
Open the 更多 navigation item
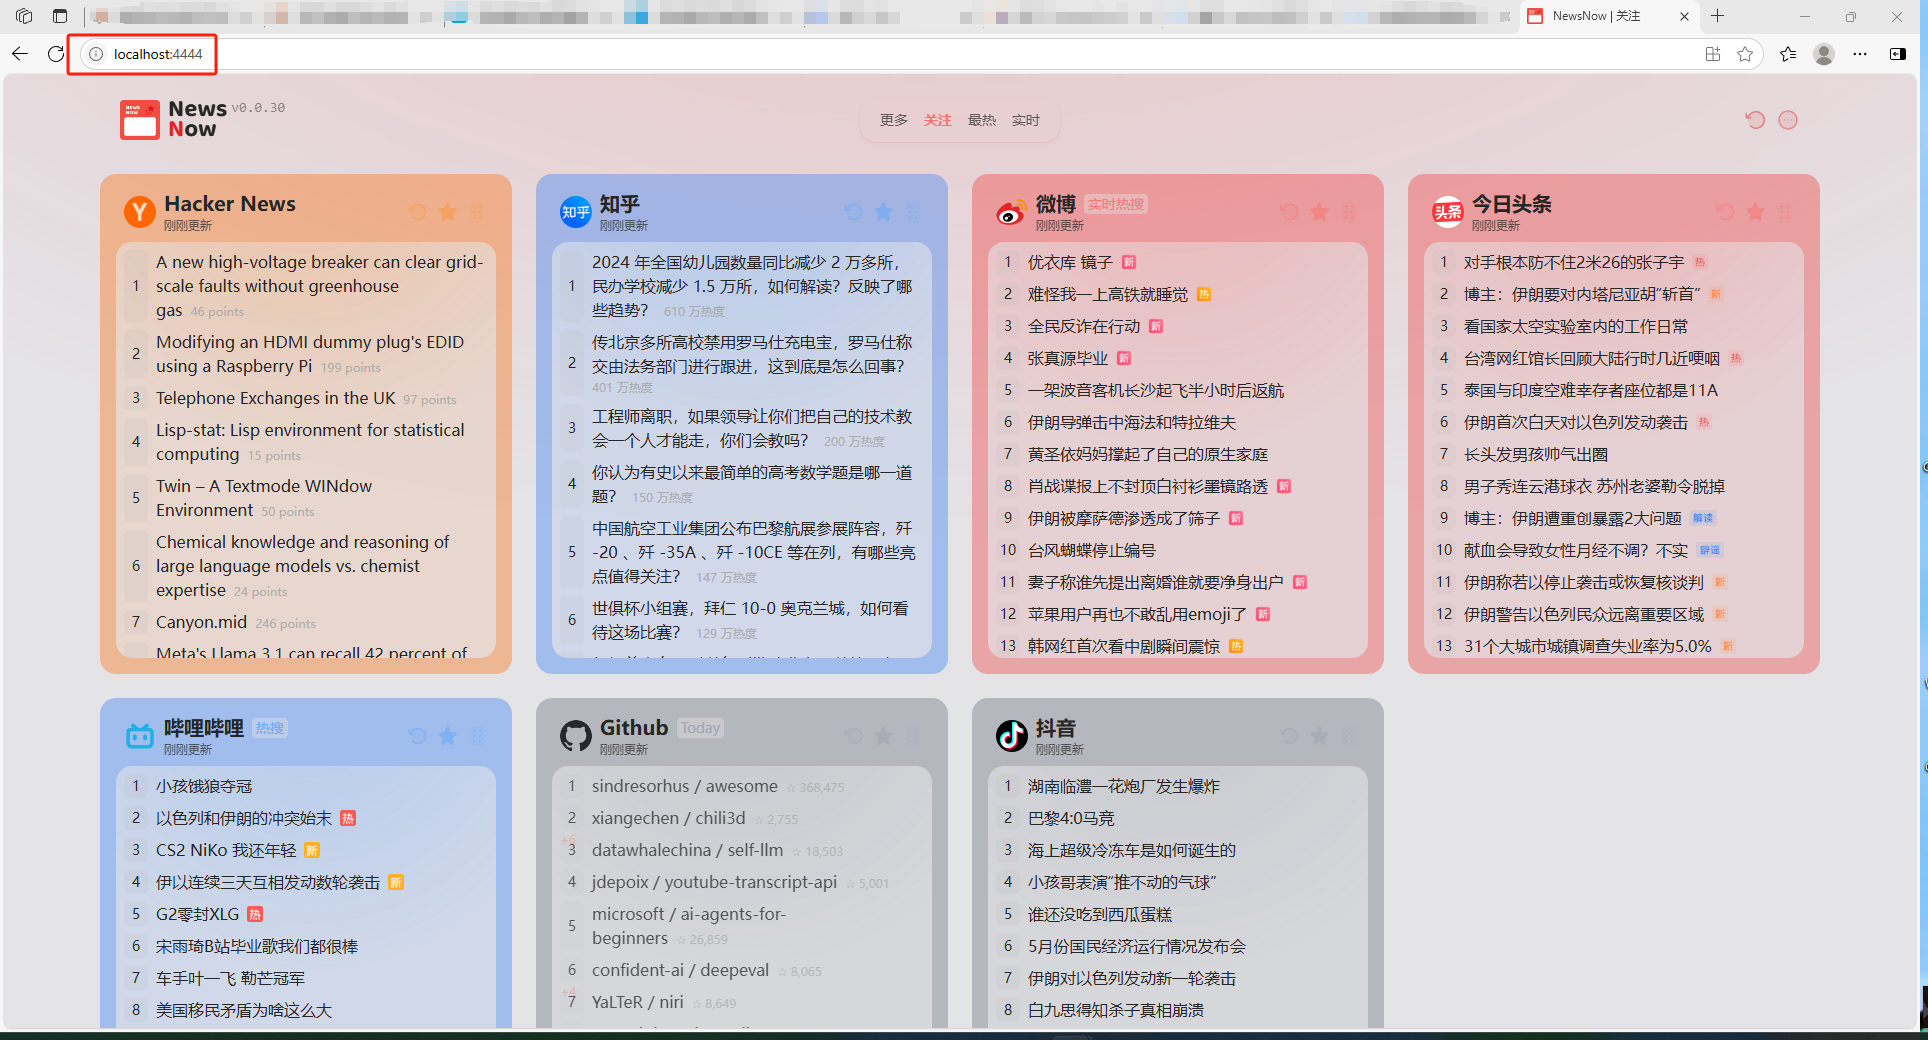pos(893,119)
